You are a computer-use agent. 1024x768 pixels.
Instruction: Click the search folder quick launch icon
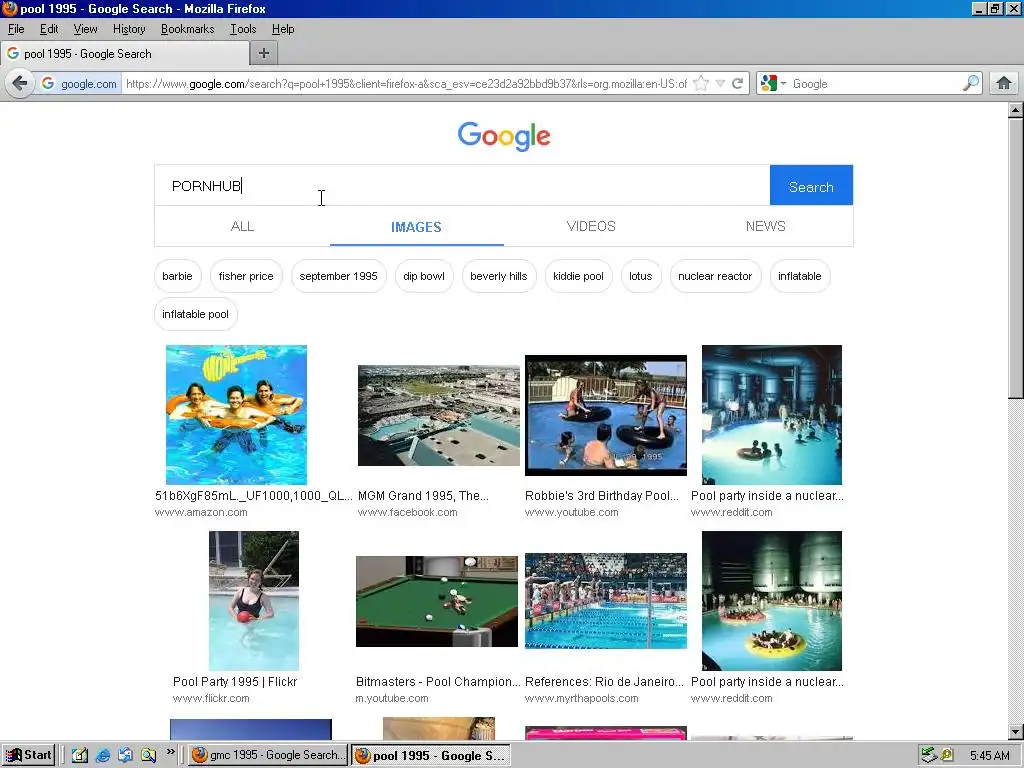pos(148,756)
